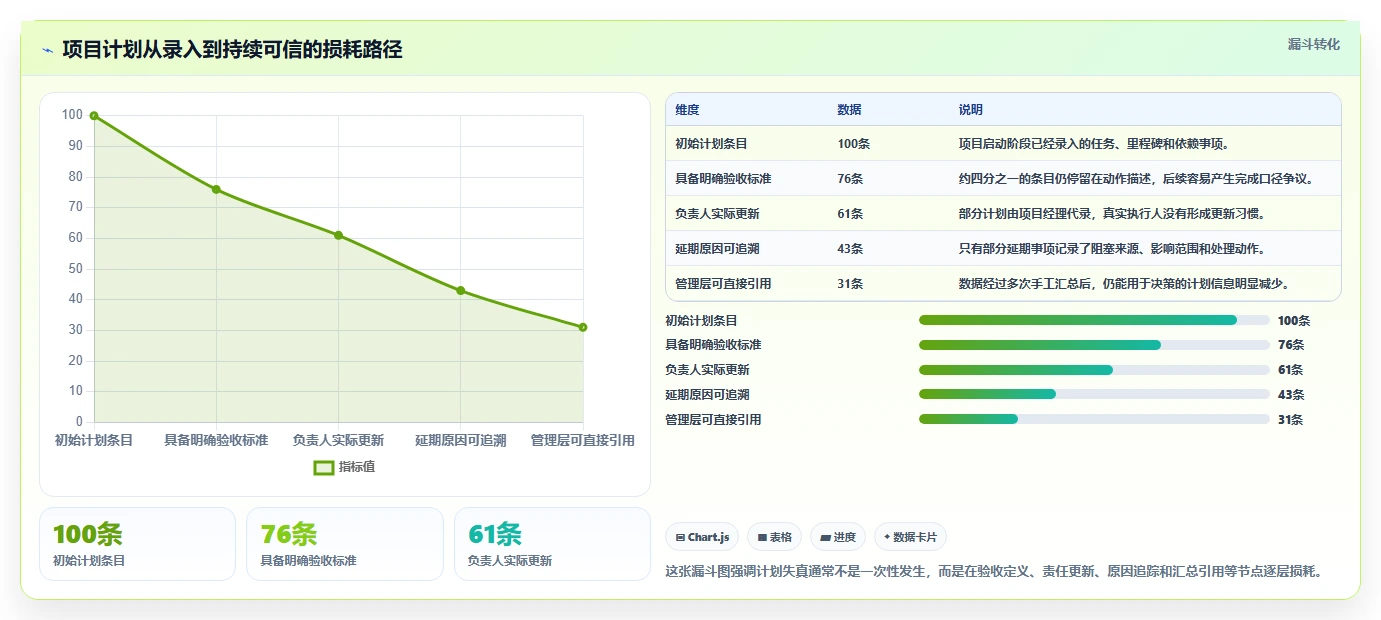The height and width of the screenshot is (620, 1381).
Task: Click the chart data point at value 61
Action: 338,235
